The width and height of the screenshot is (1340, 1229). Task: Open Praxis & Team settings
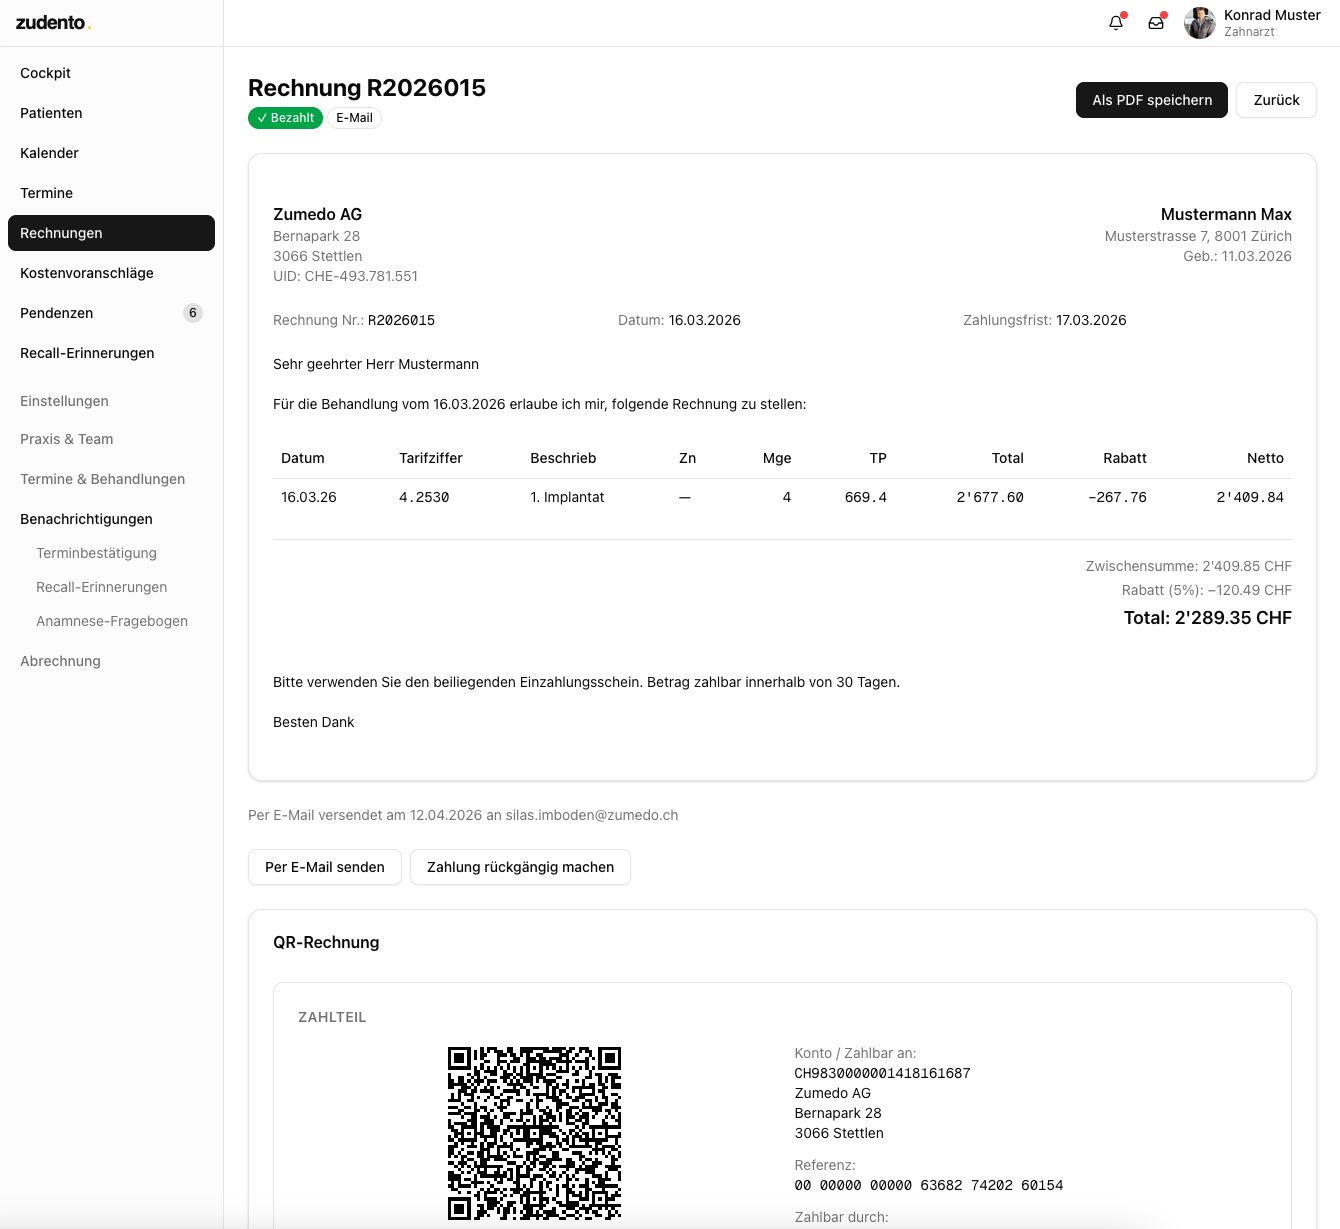coord(111,439)
